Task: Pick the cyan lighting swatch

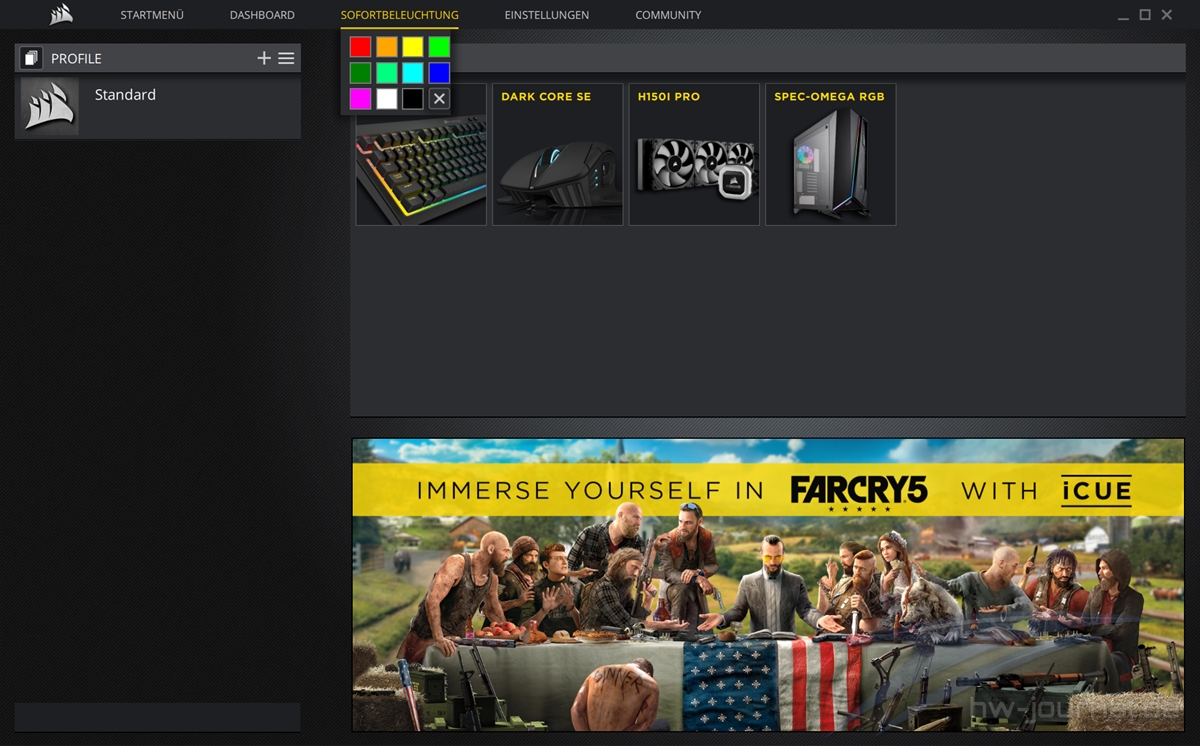Action: point(413,72)
